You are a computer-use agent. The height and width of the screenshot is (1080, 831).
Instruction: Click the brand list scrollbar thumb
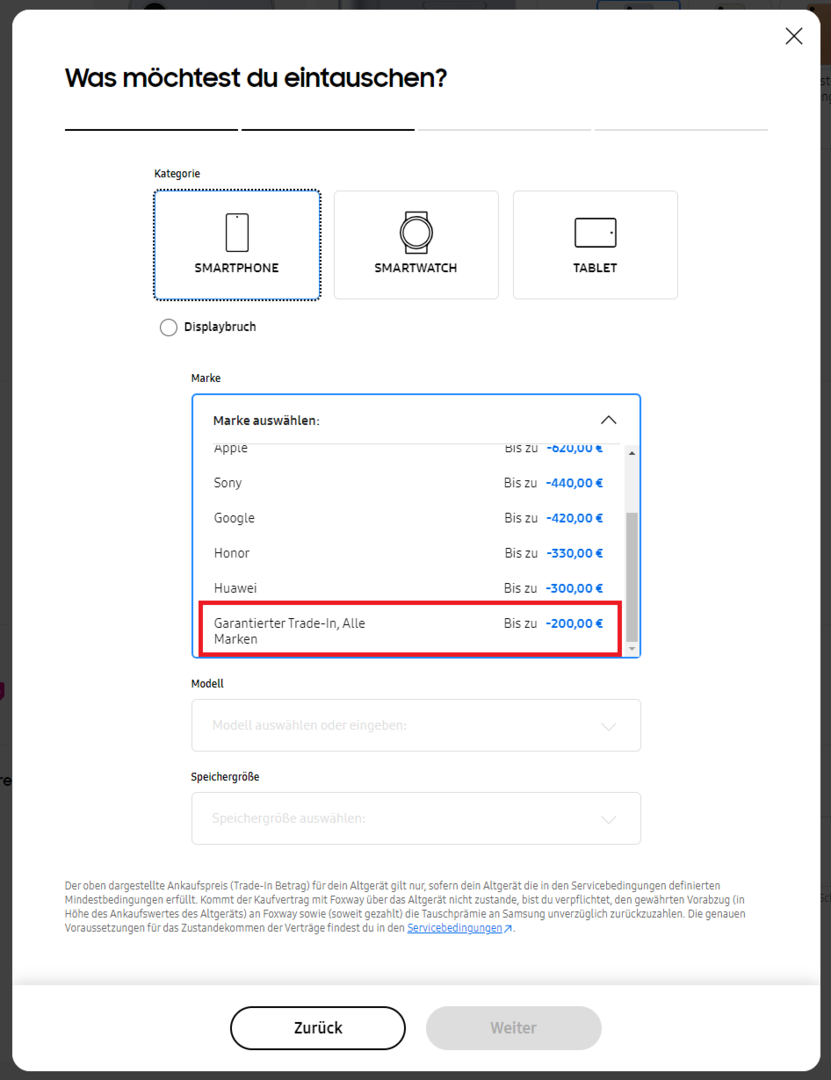(x=630, y=575)
